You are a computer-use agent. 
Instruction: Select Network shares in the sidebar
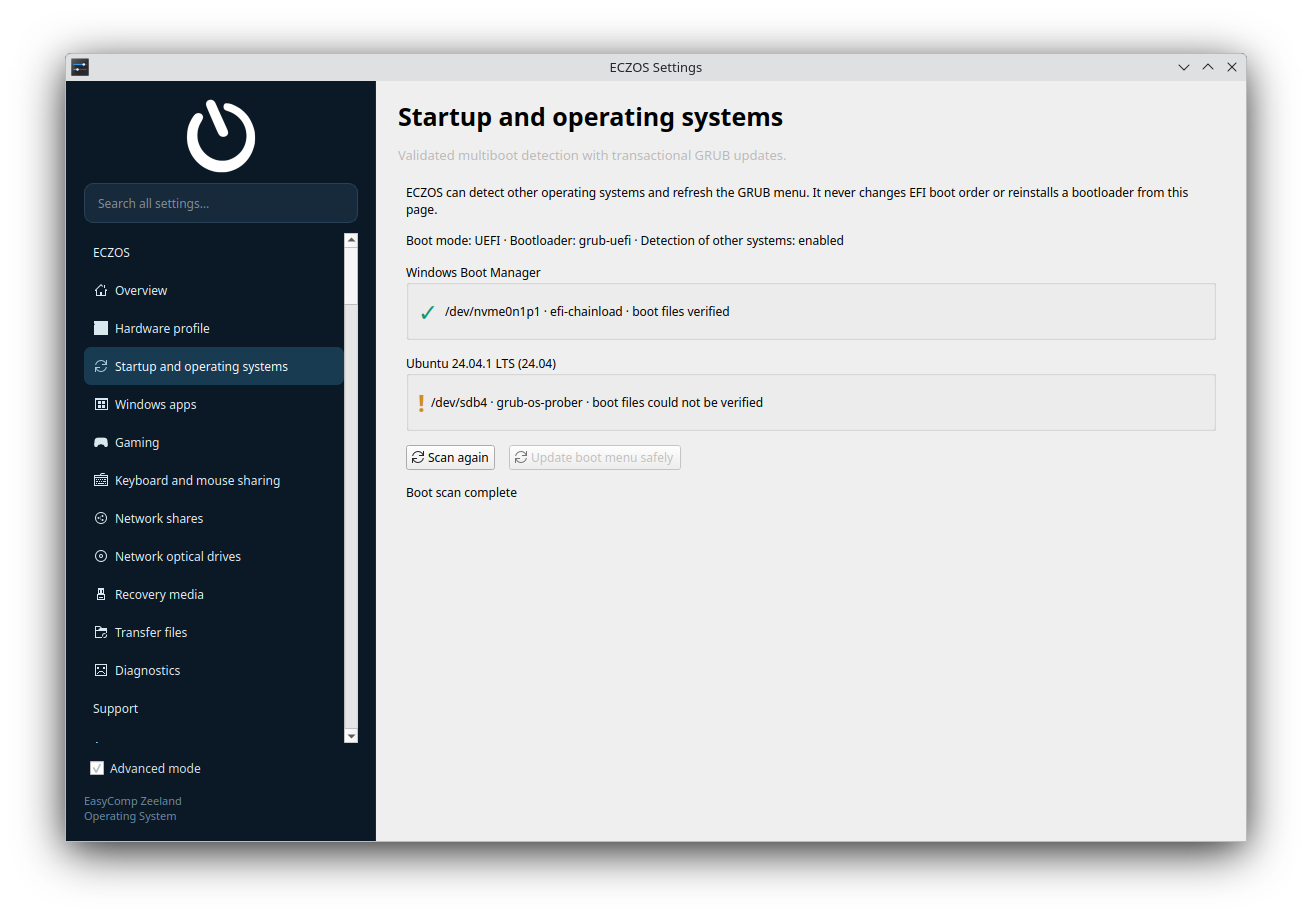pos(214,519)
